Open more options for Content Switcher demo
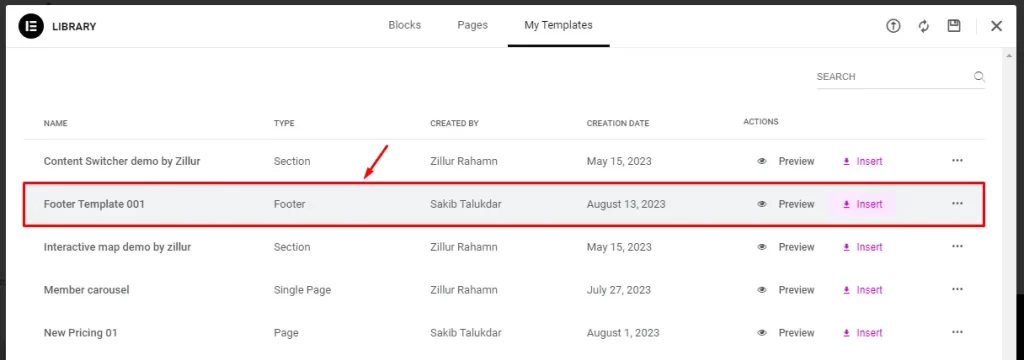Viewport: 1024px width, 360px height. click(957, 161)
